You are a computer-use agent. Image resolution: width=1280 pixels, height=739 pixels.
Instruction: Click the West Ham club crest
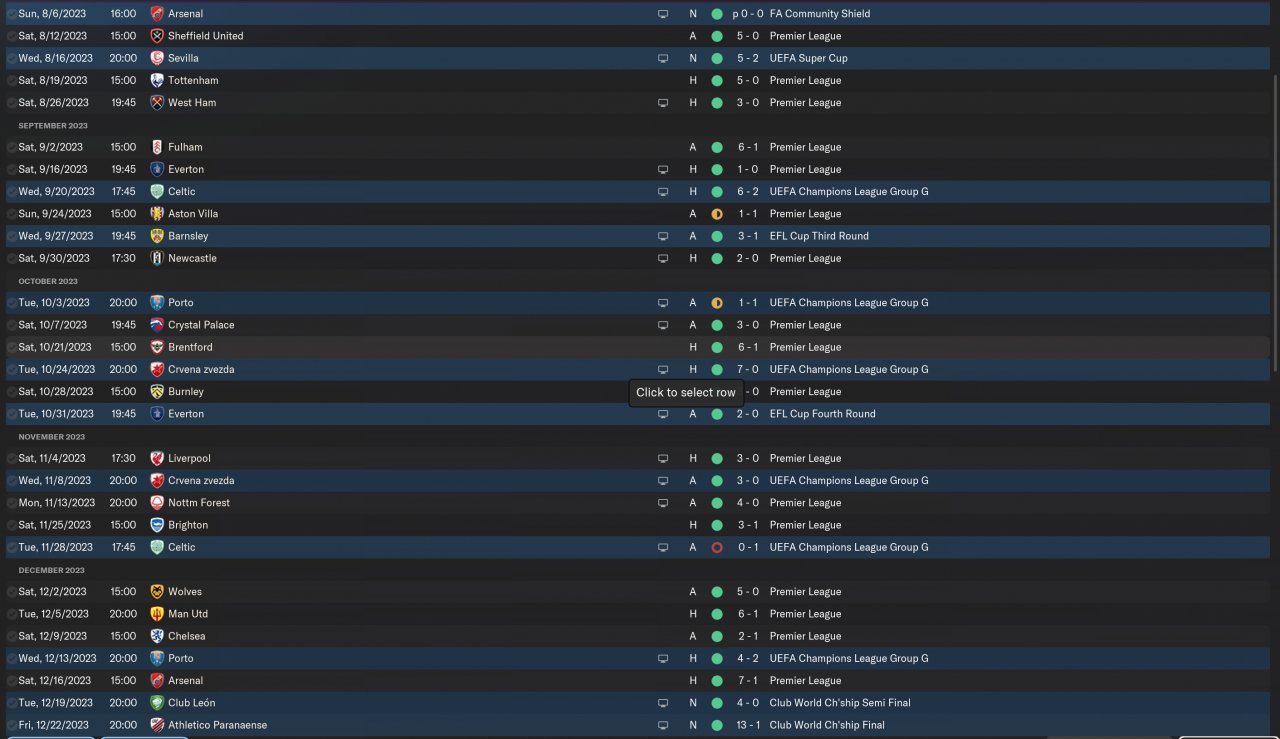157,103
